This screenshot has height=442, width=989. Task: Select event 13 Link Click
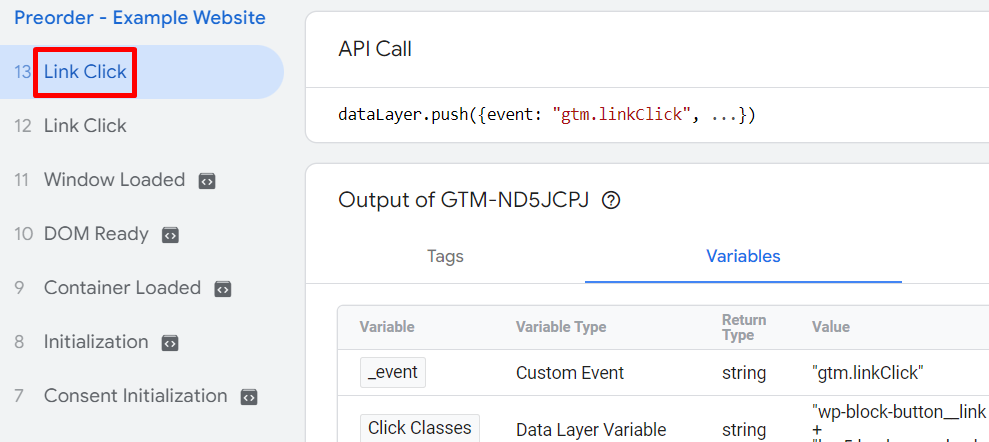[x=85, y=72]
